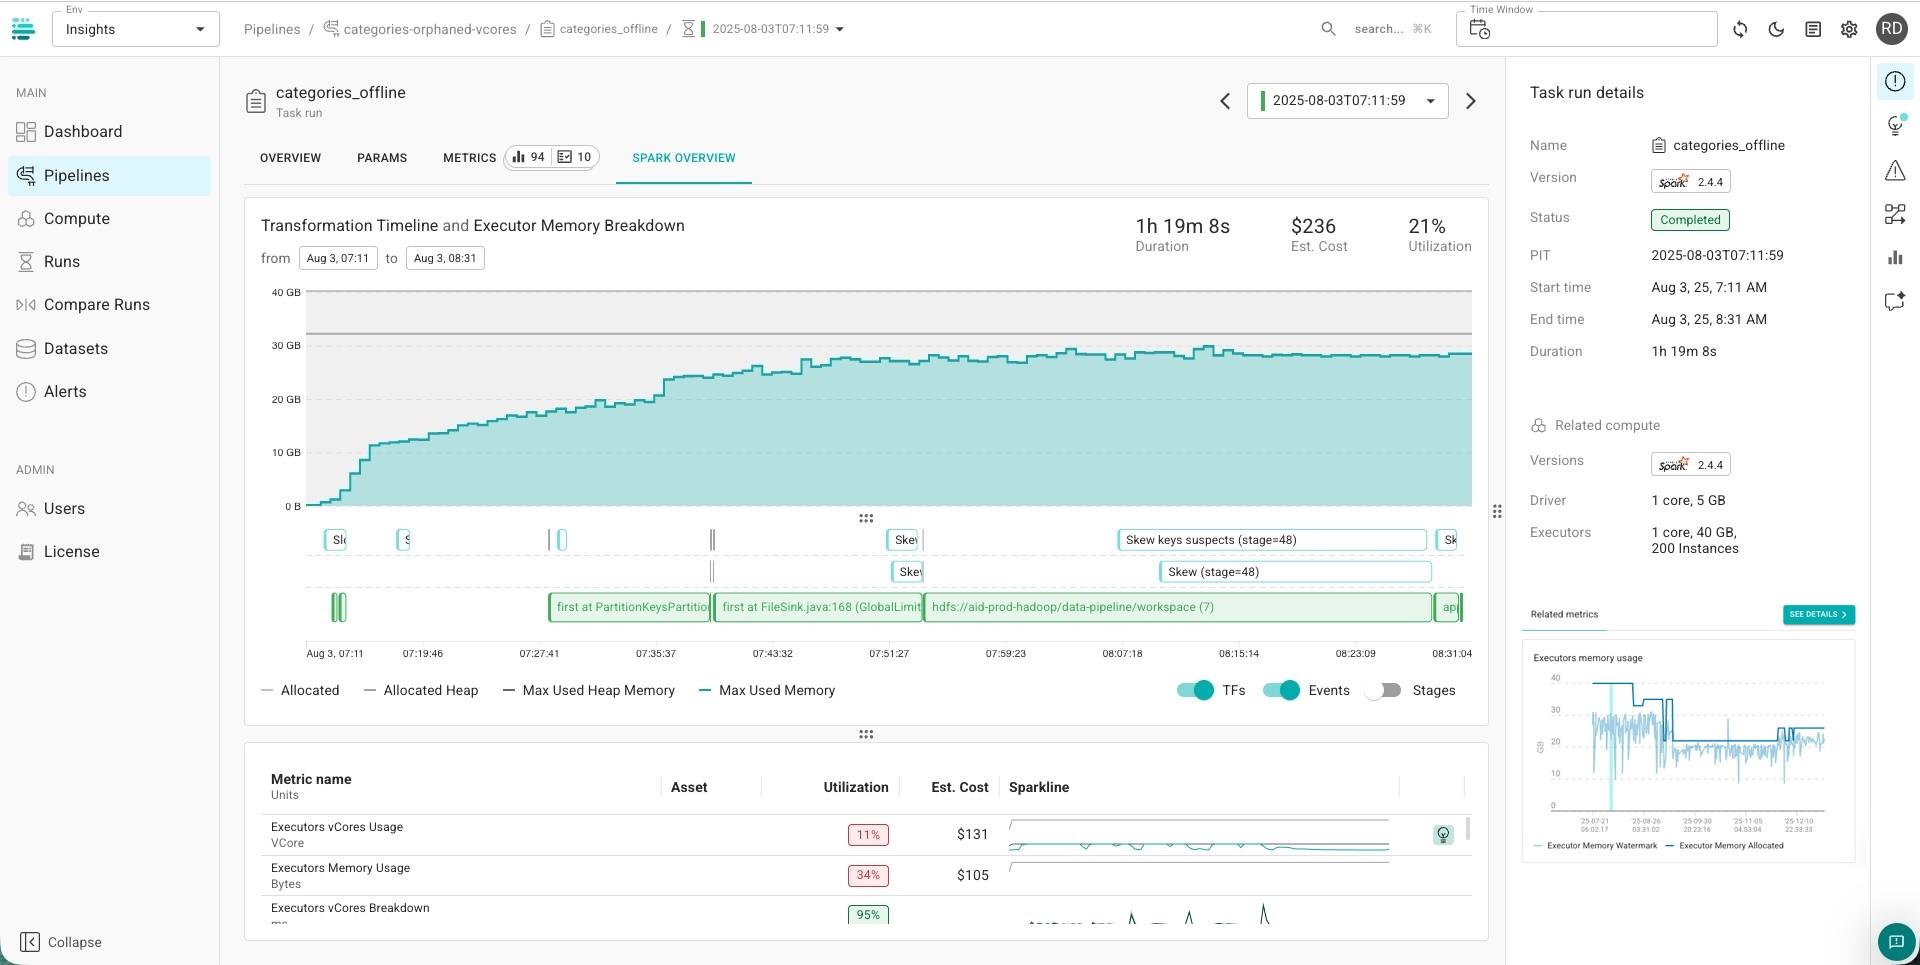The width and height of the screenshot is (1920, 965).
Task: Click the Time Window input field
Action: [x=1587, y=29]
